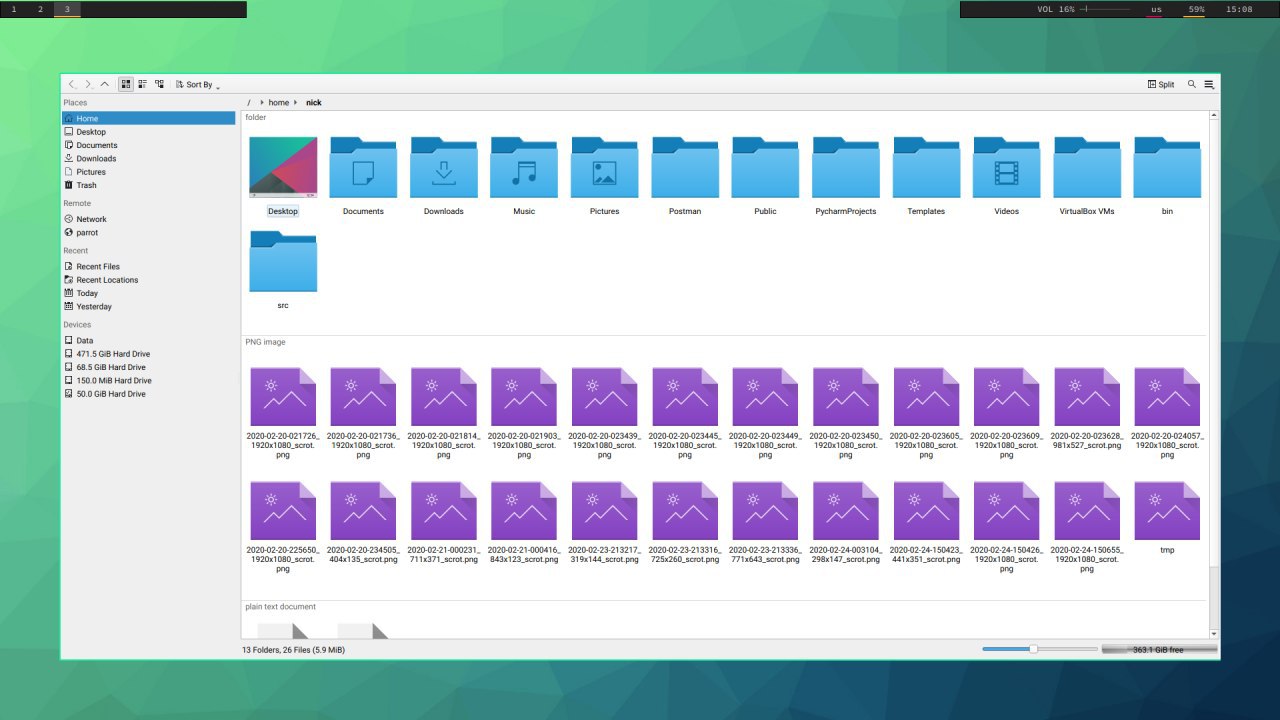
Task: Open the hamburger control menu
Action: (1209, 85)
